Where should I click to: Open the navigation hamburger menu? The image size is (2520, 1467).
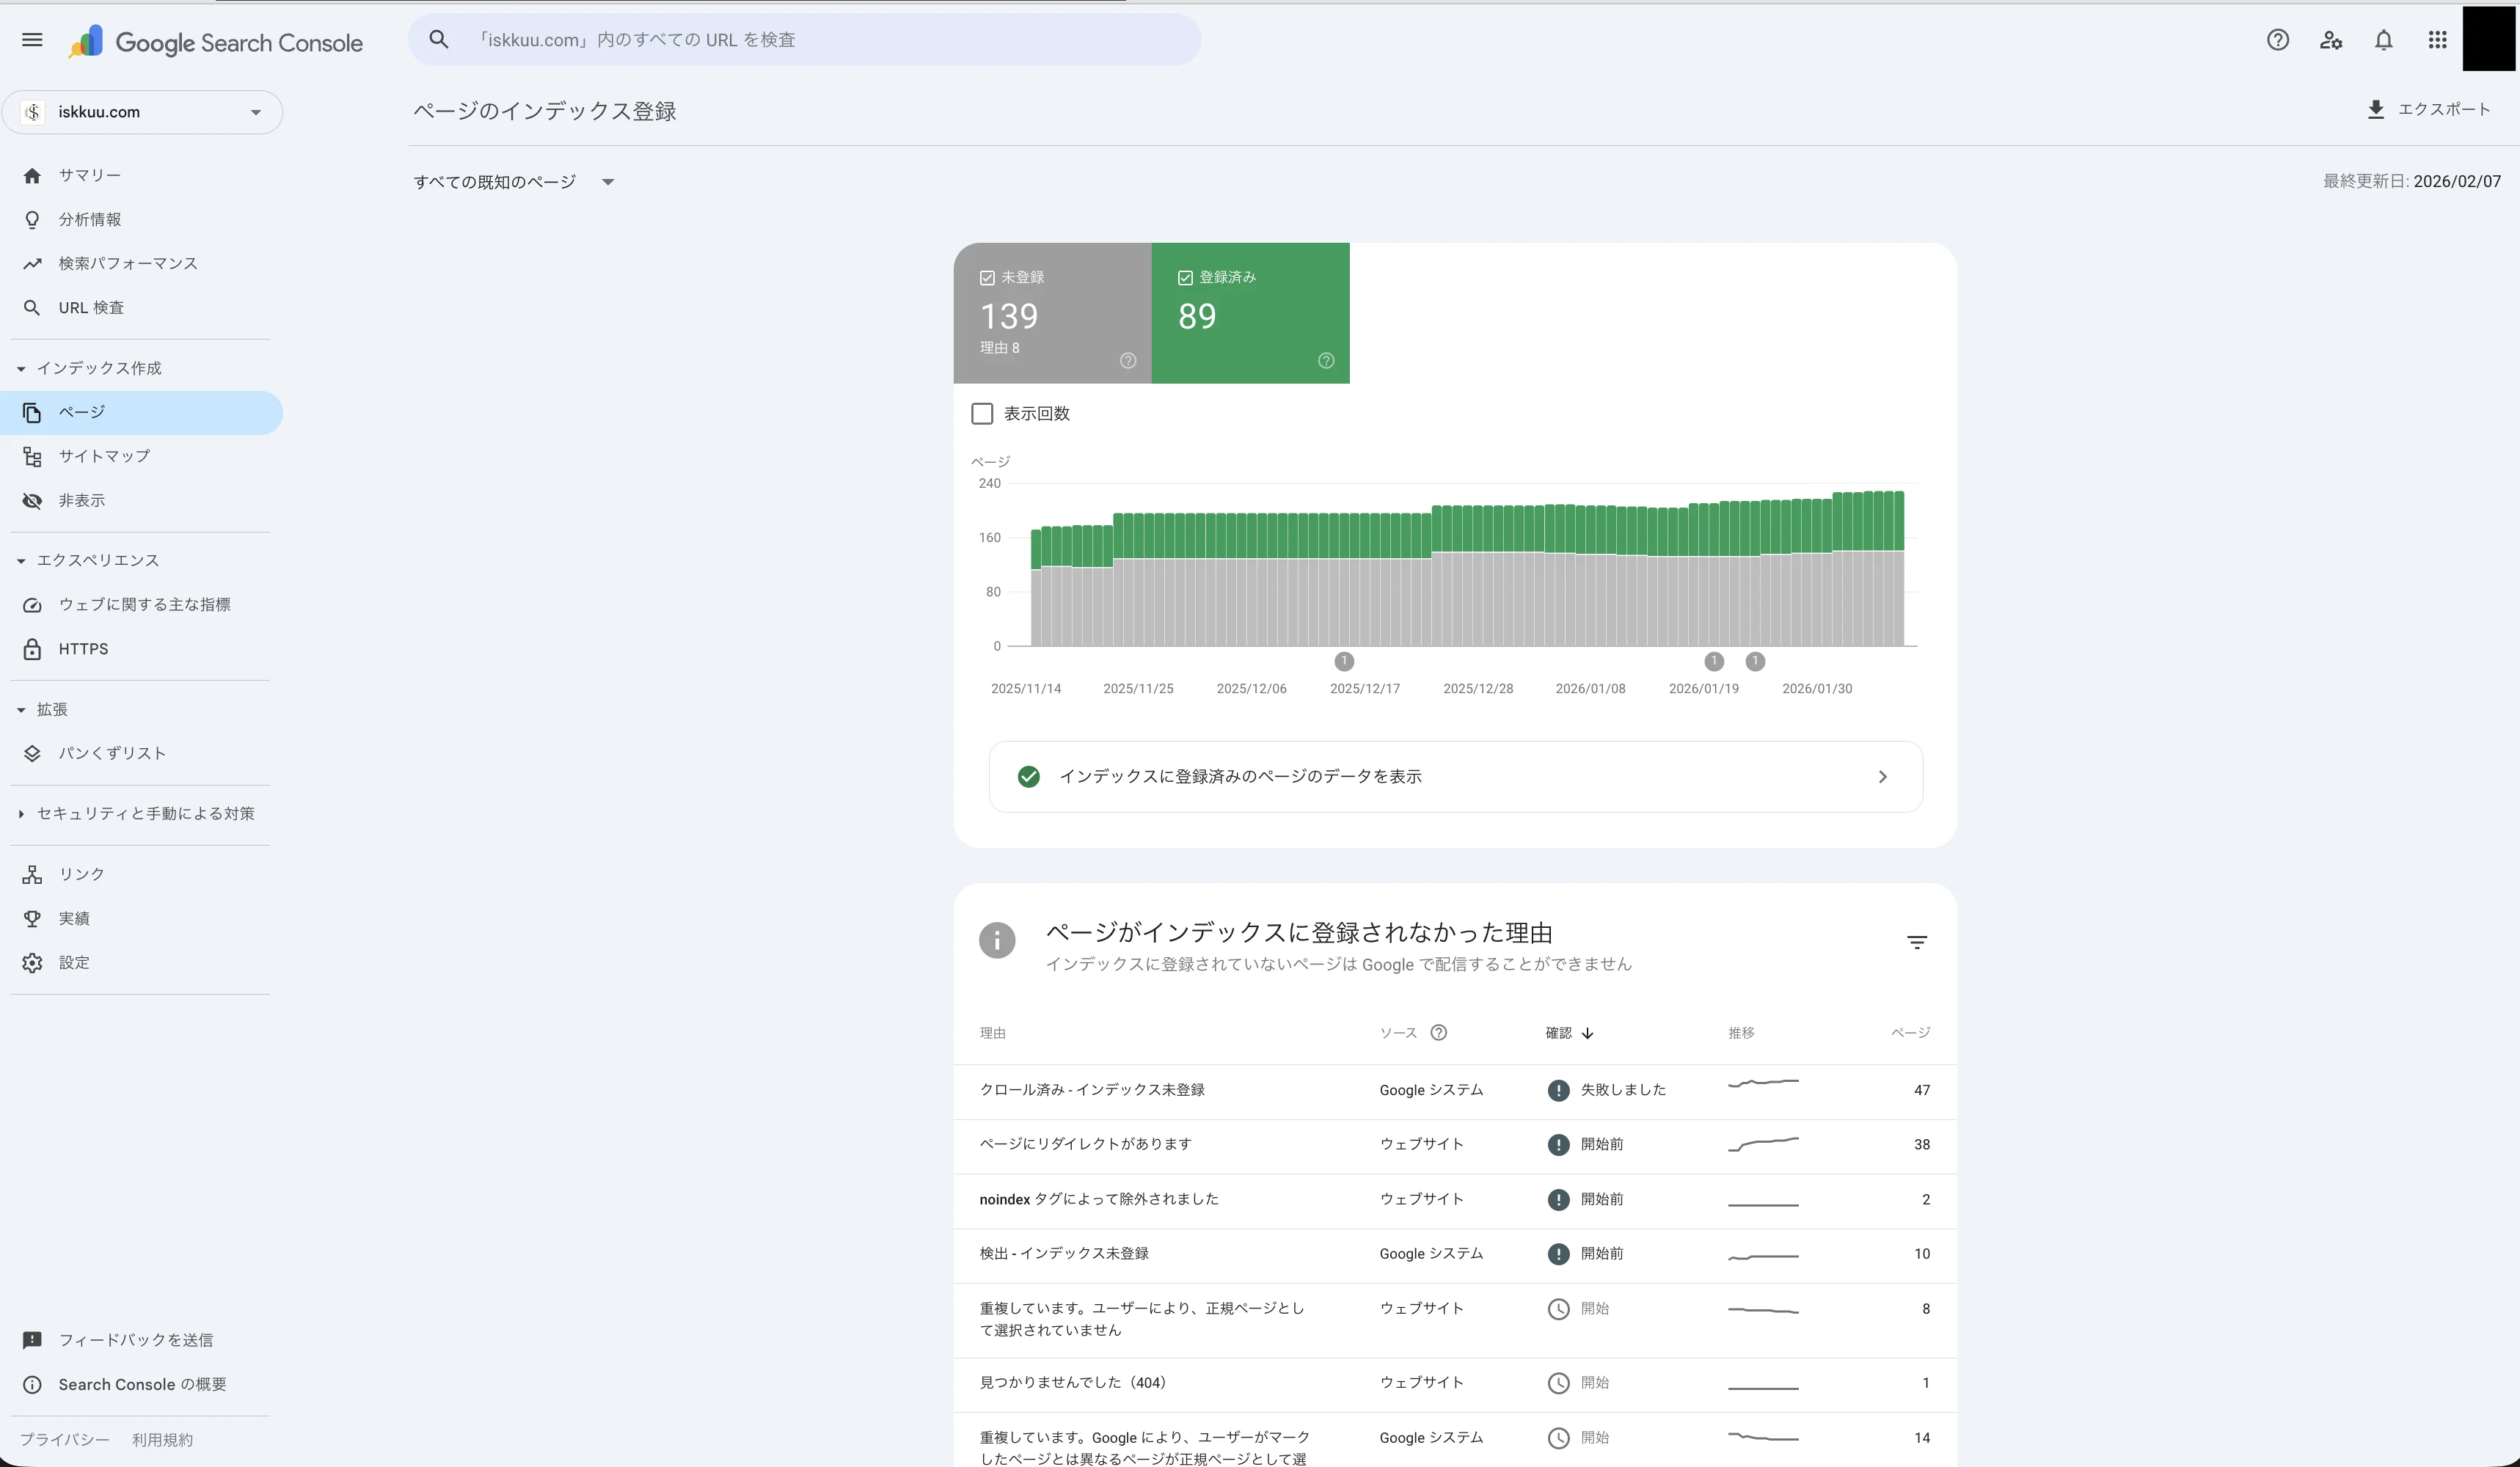click(x=32, y=40)
